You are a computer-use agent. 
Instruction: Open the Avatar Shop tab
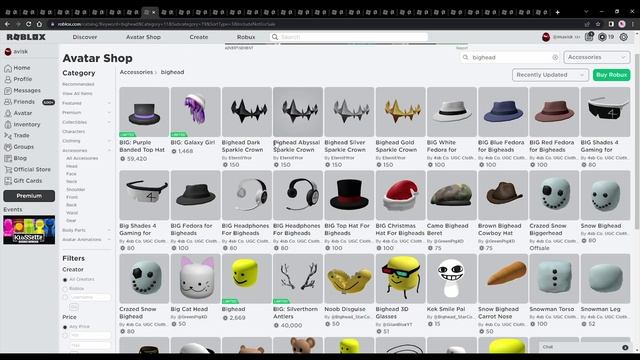[x=143, y=37]
